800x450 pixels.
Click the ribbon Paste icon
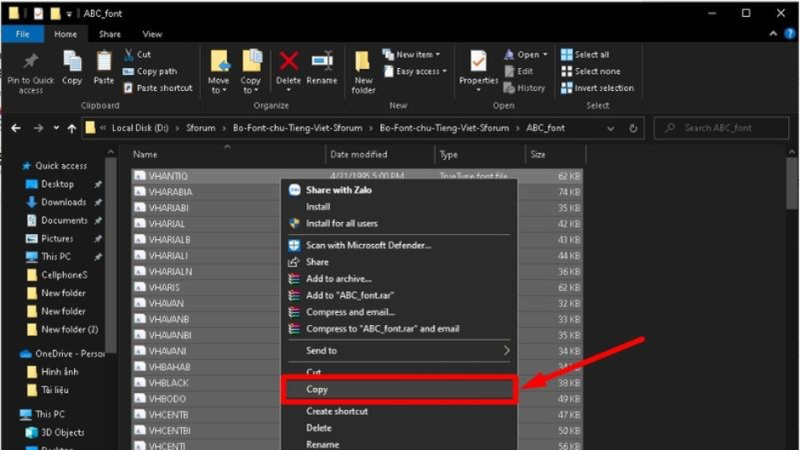click(x=104, y=63)
